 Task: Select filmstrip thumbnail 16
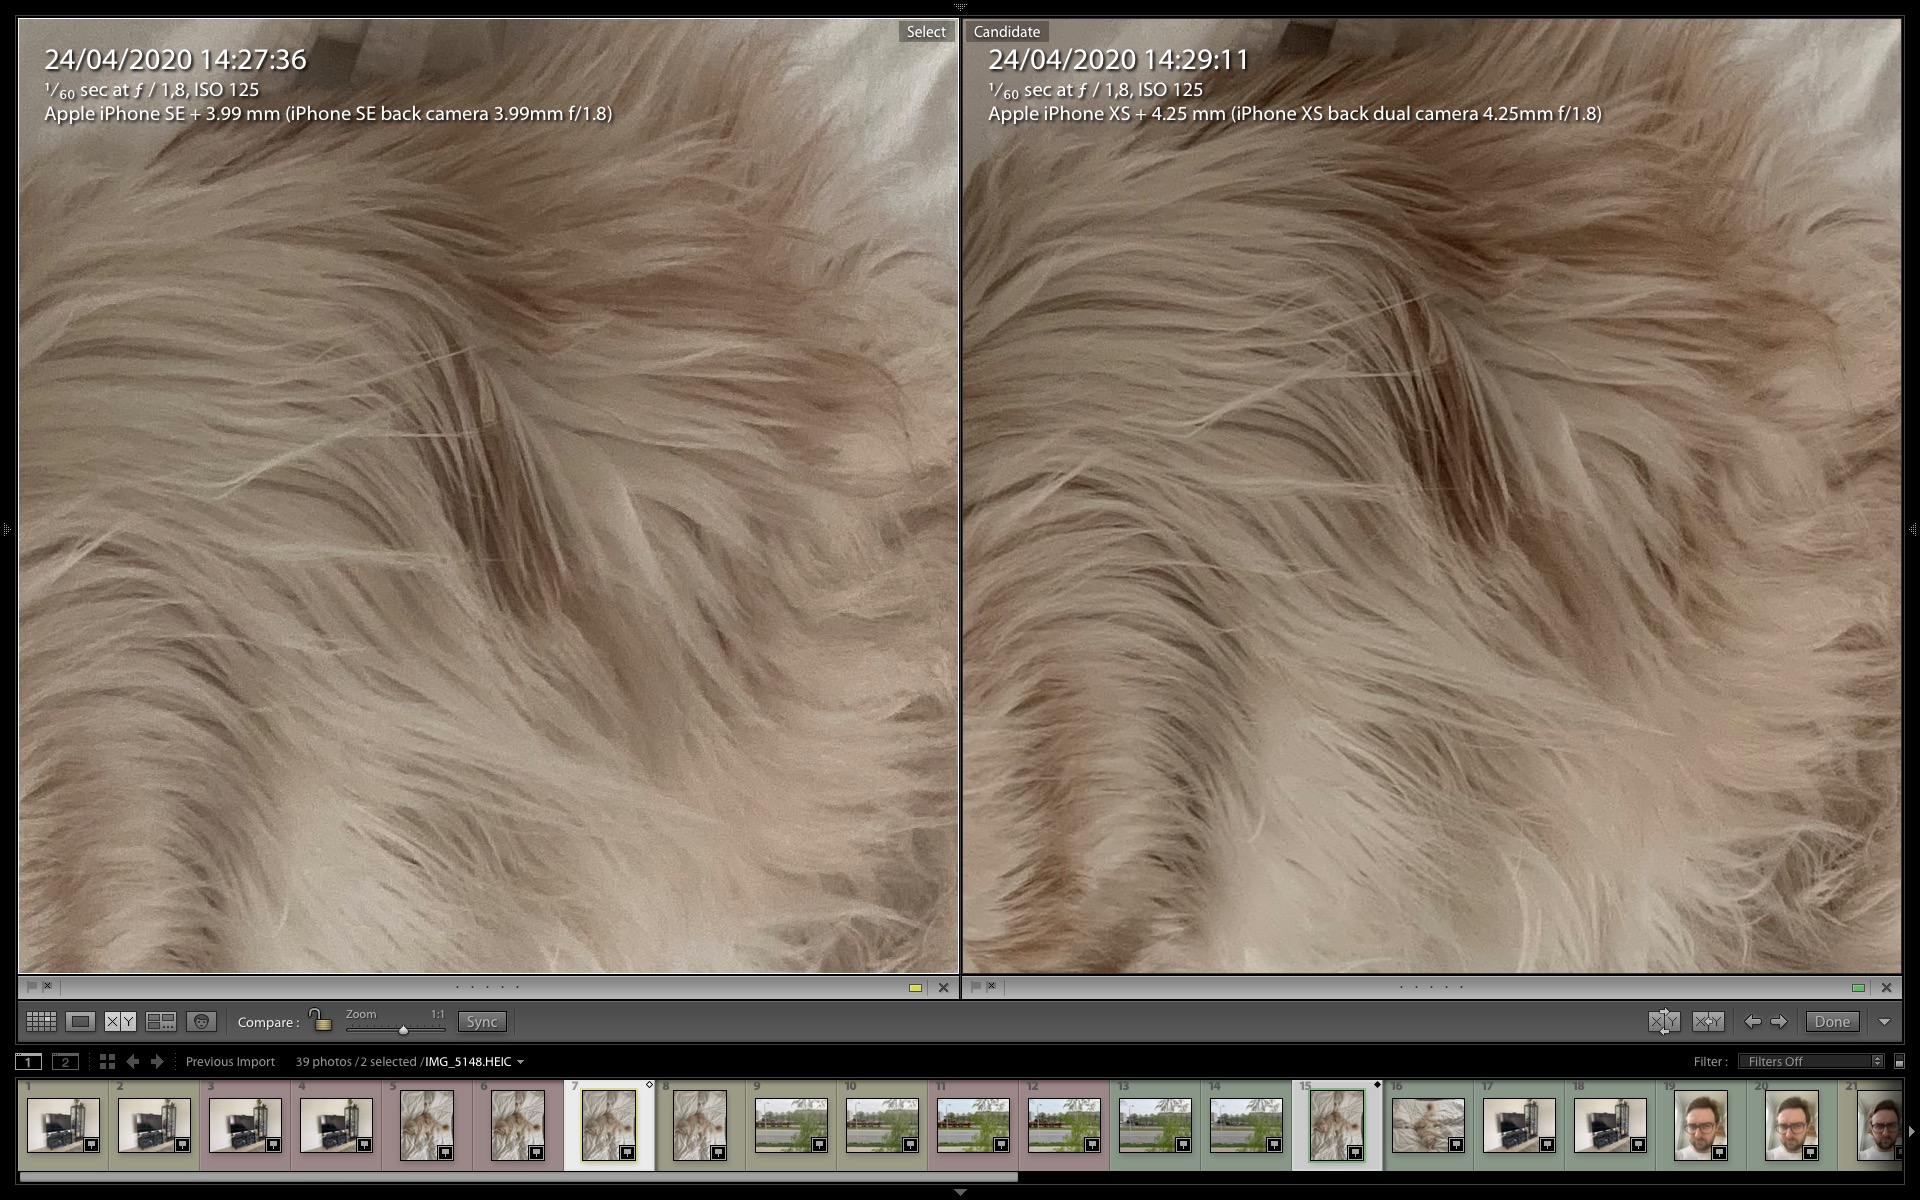(1428, 1125)
